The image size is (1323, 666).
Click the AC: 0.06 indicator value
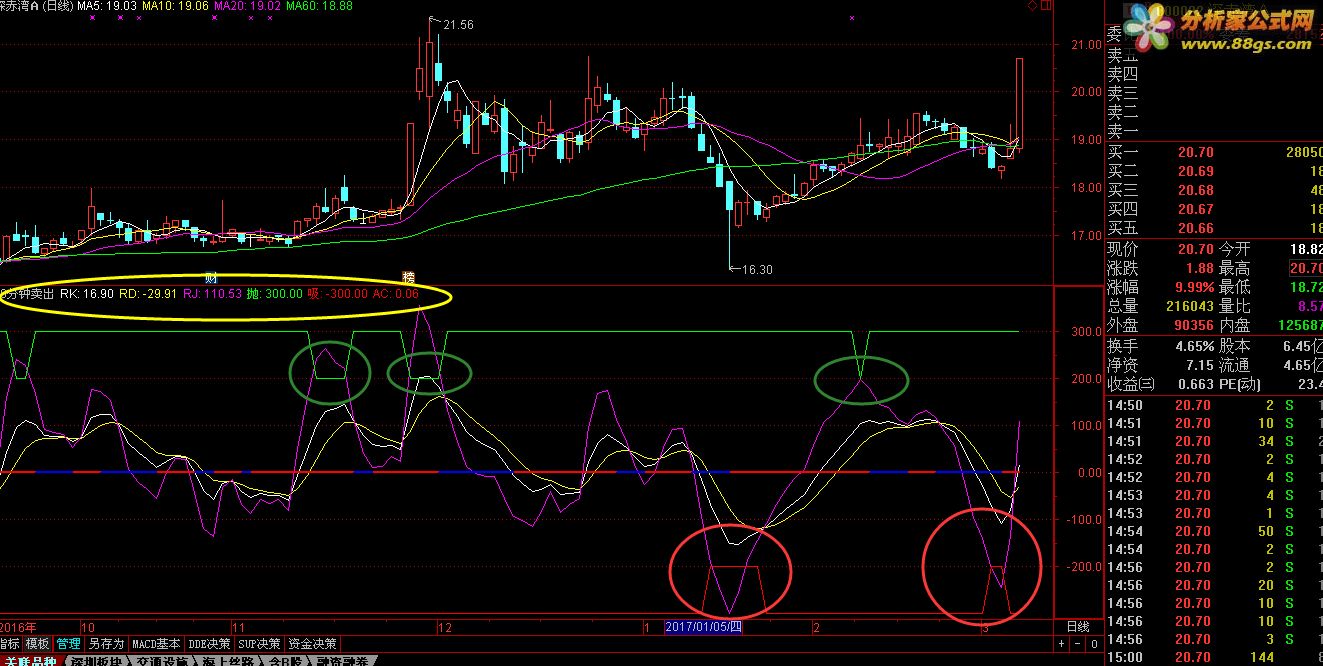point(396,294)
